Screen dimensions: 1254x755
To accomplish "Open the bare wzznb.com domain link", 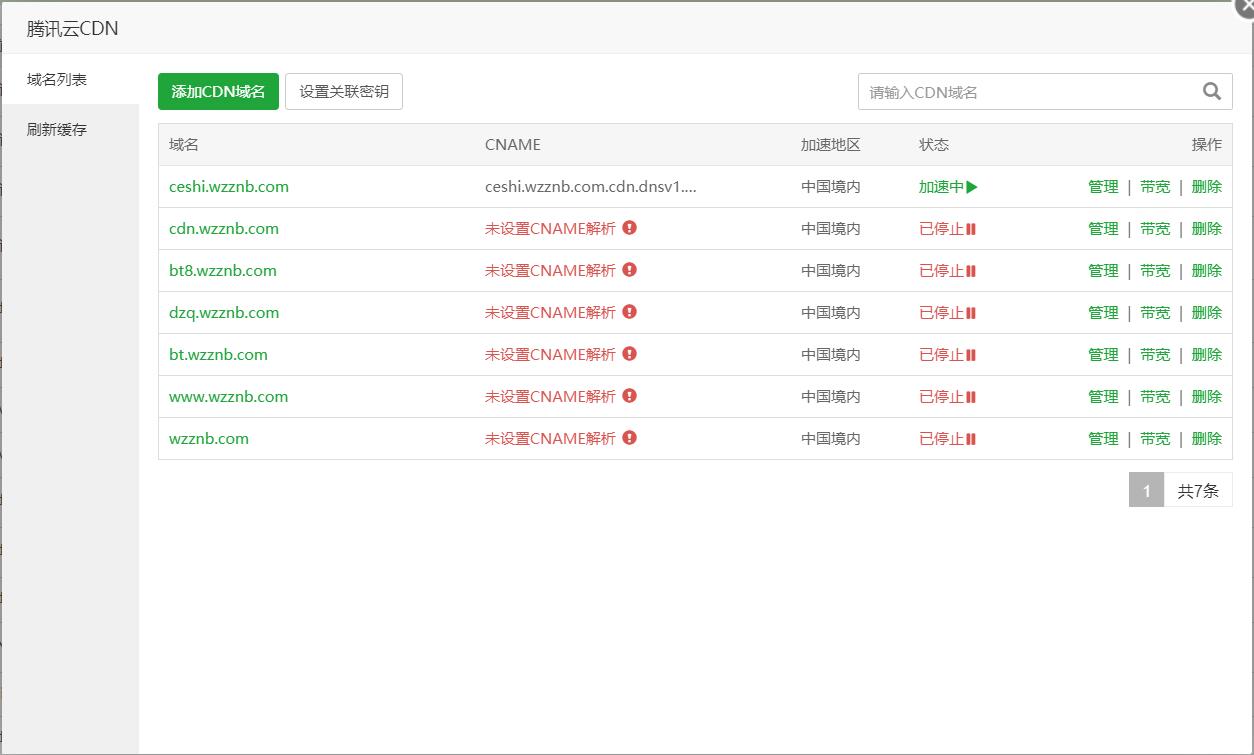I will pyautogui.click(x=209, y=439).
